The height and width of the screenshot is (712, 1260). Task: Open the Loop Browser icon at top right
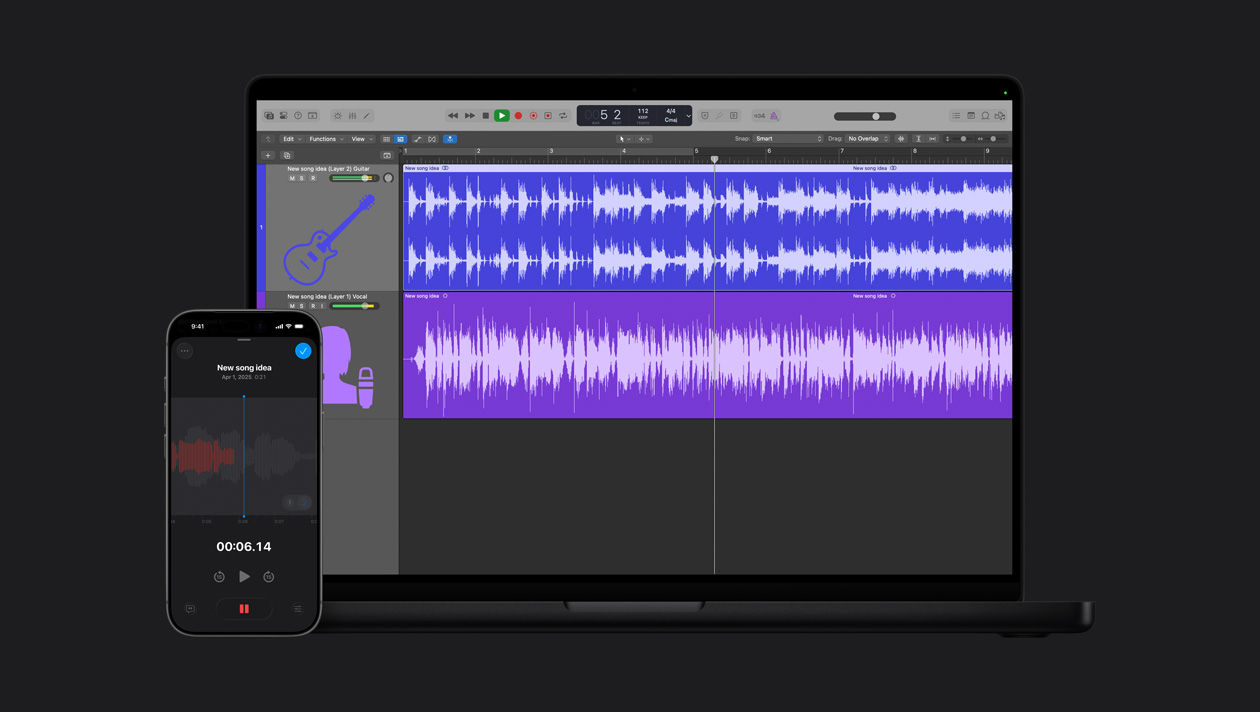(985, 116)
